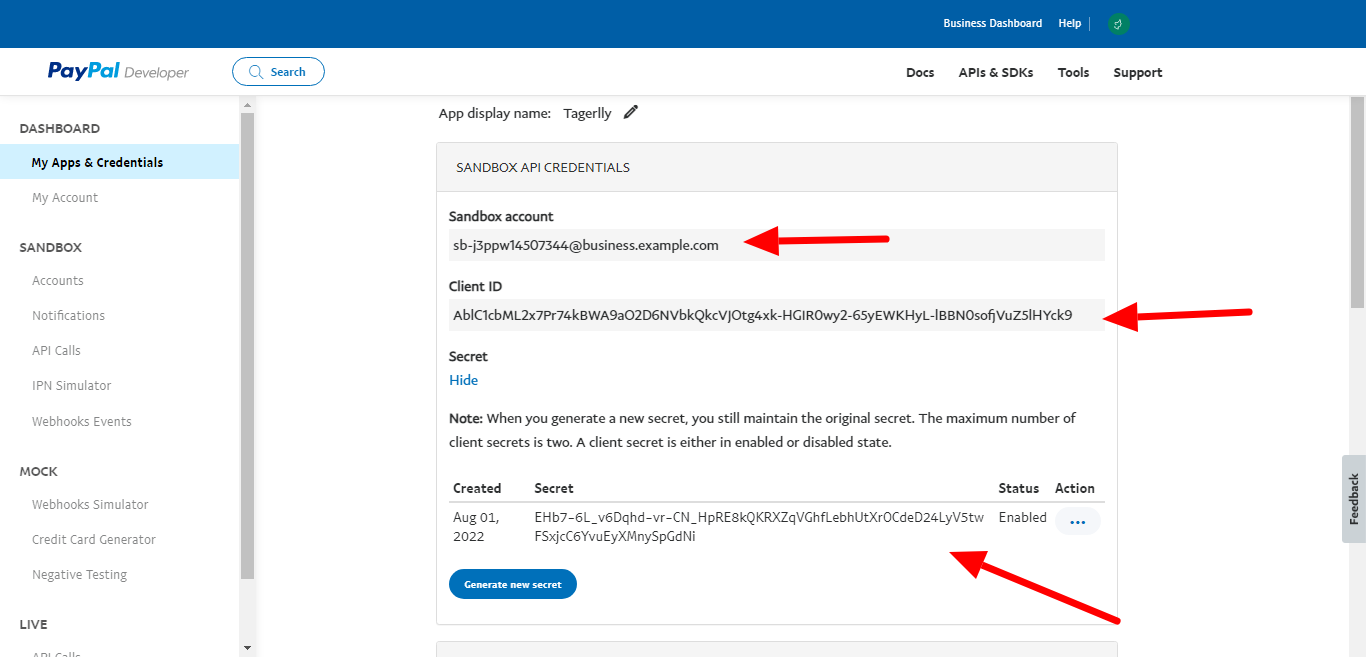The image size is (1366, 657).
Task: Open the Help link
Action: [1069, 23]
